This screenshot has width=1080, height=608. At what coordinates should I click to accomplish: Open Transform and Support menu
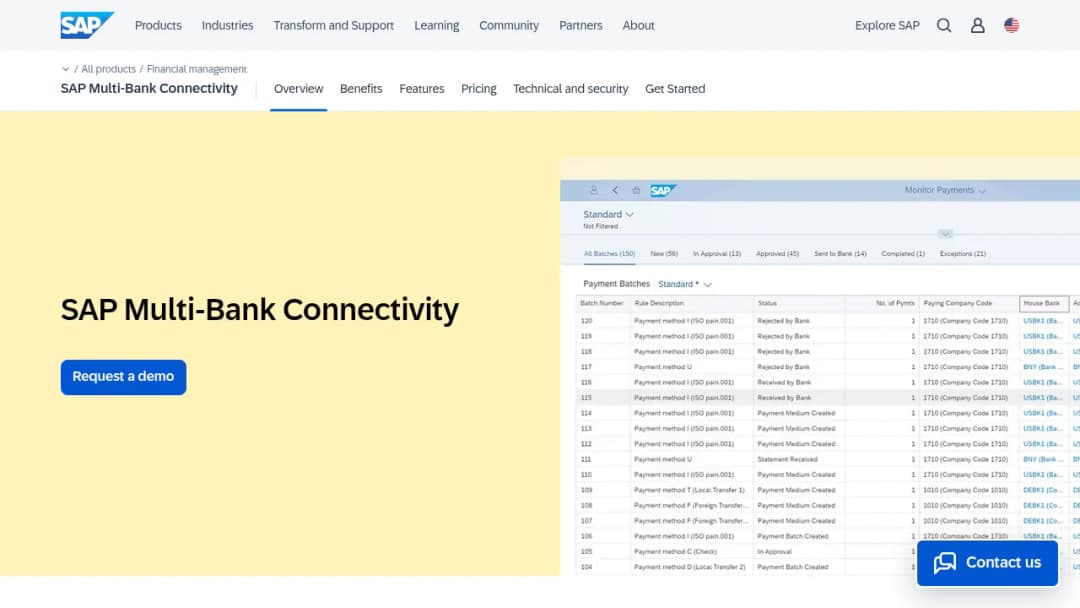coord(333,25)
